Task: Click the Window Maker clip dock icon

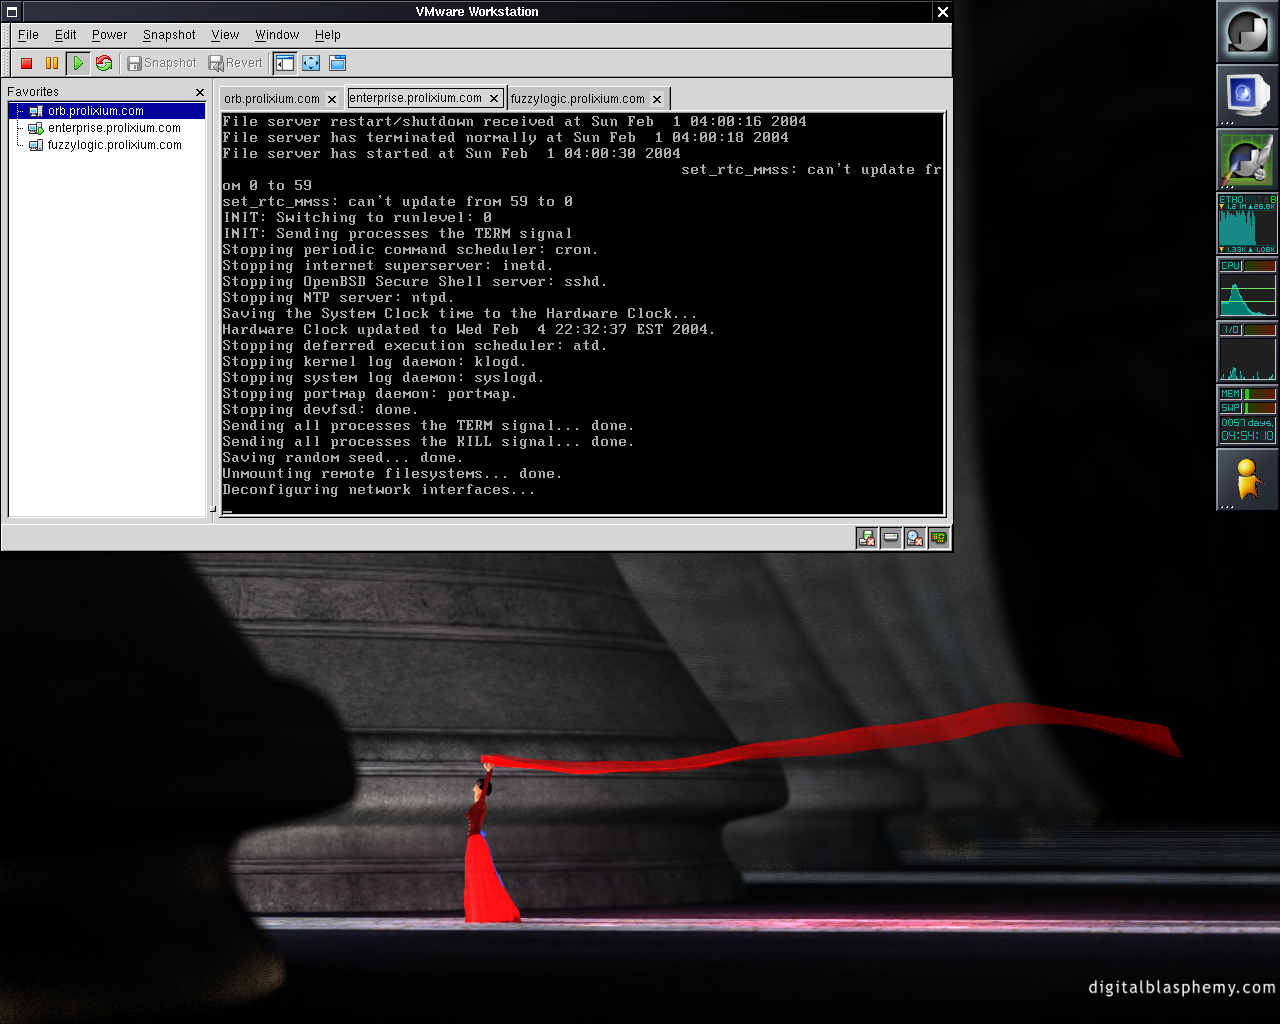Action: pyautogui.click(x=1247, y=31)
